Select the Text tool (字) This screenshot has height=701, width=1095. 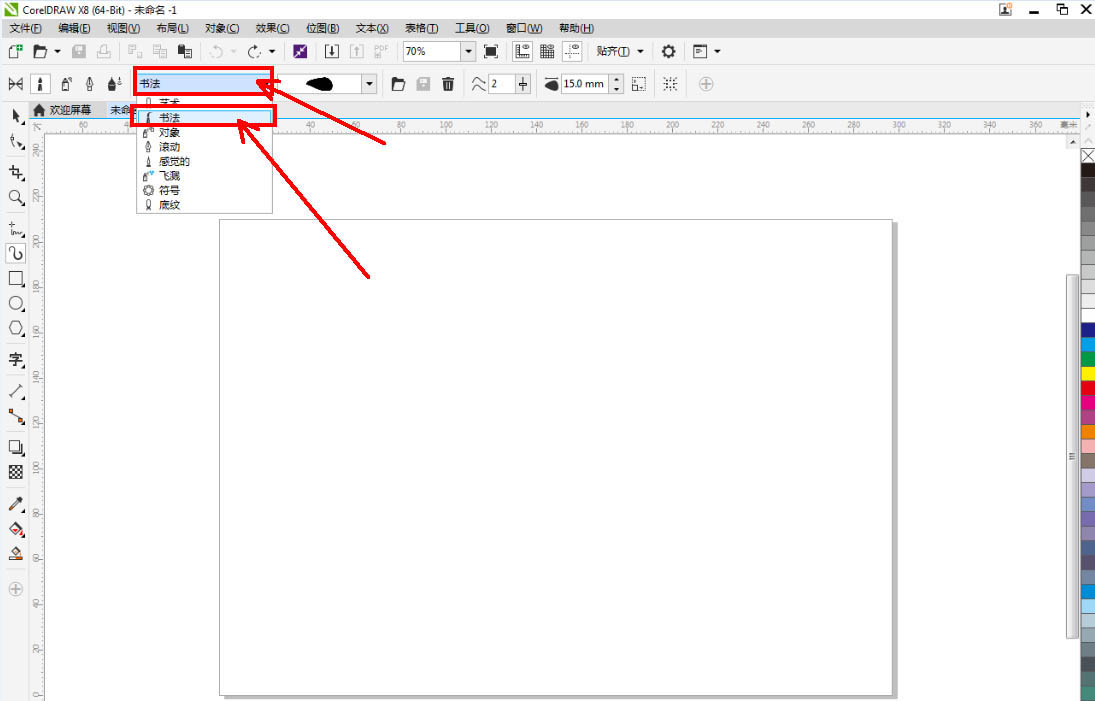point(16,360)
